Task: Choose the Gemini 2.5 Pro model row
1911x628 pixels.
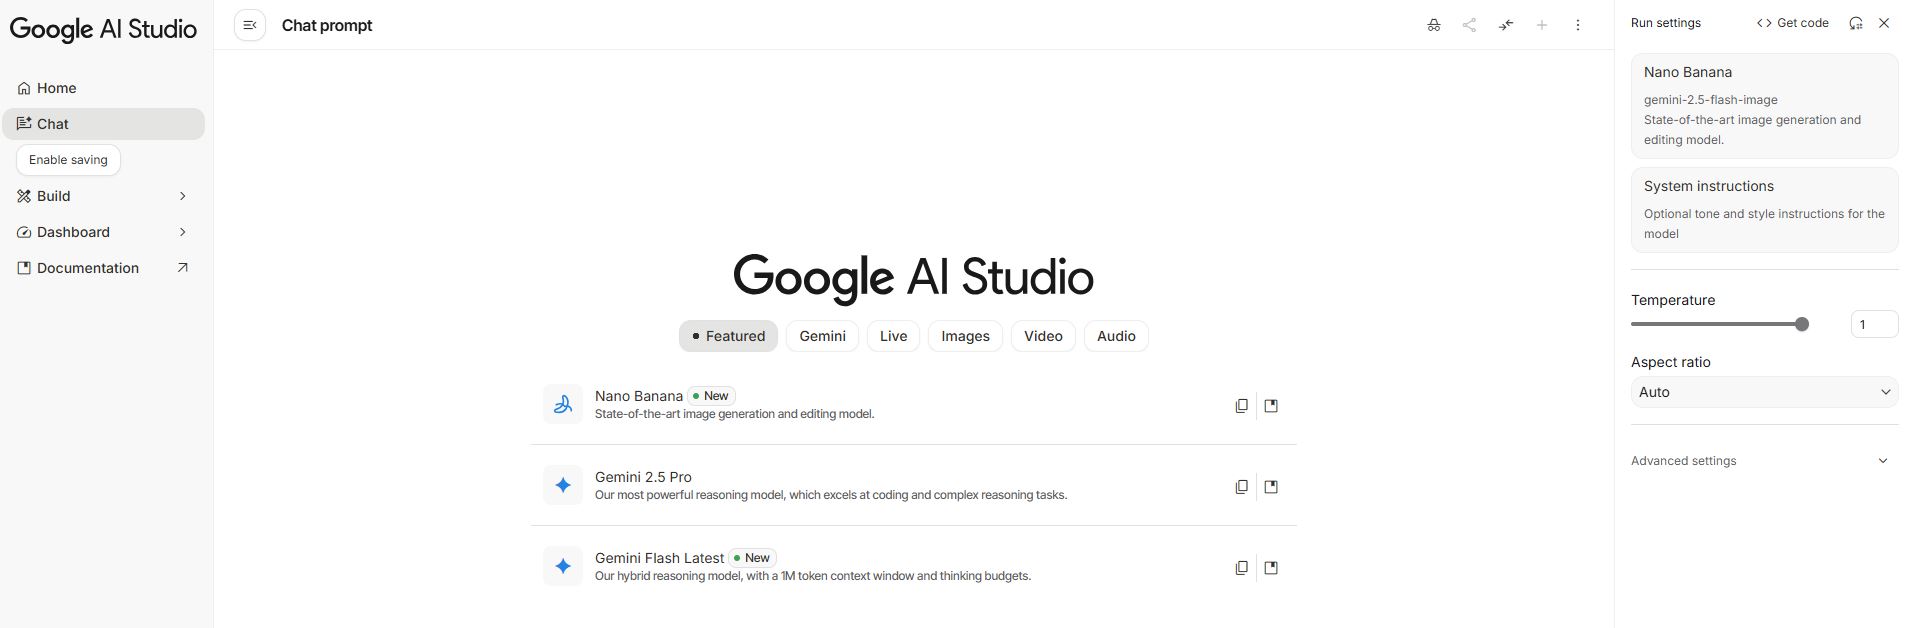Action: [x=913, y=485]
